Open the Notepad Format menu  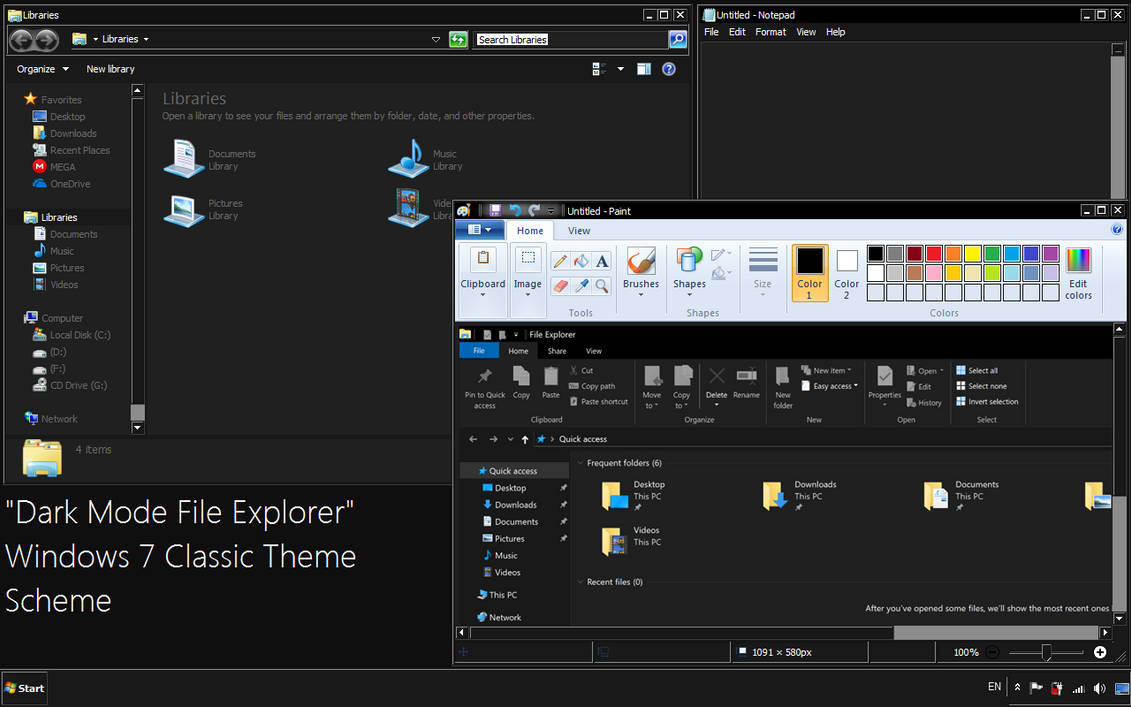point(770,32)
